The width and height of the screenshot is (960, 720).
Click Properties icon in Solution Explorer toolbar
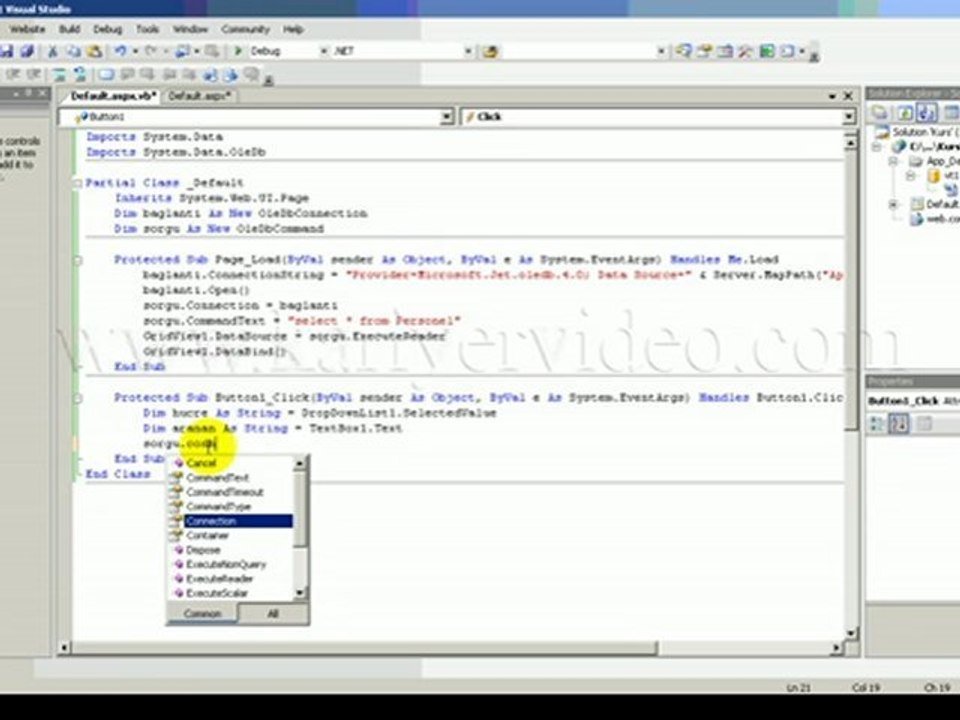[880, 113]
